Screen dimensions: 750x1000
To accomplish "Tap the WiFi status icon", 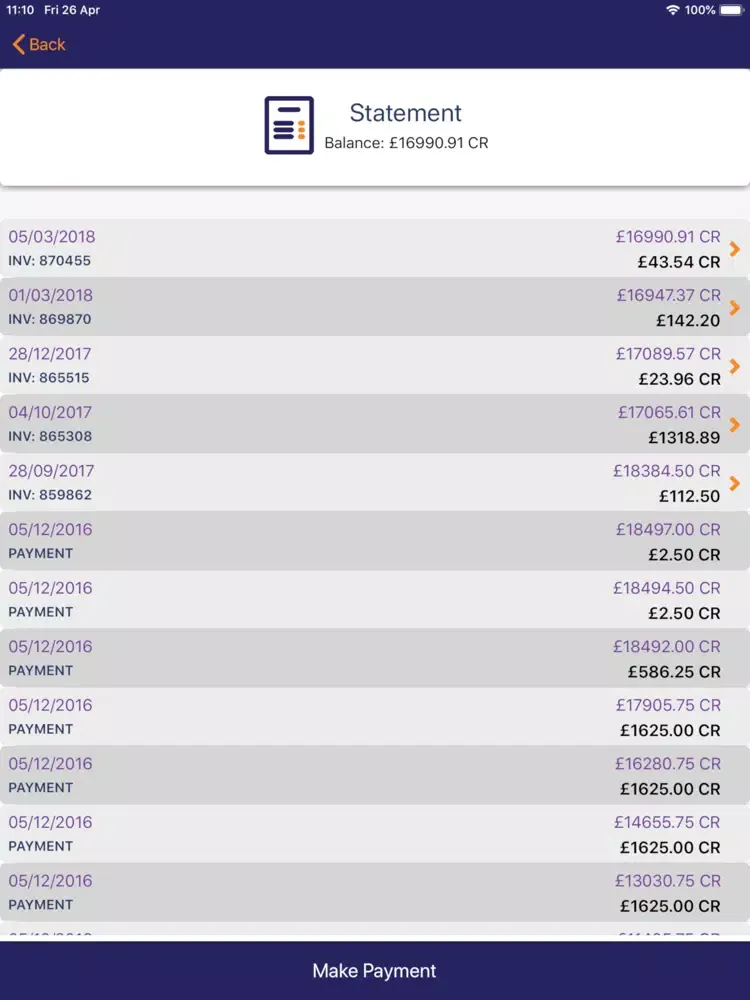I will point(672,10).
